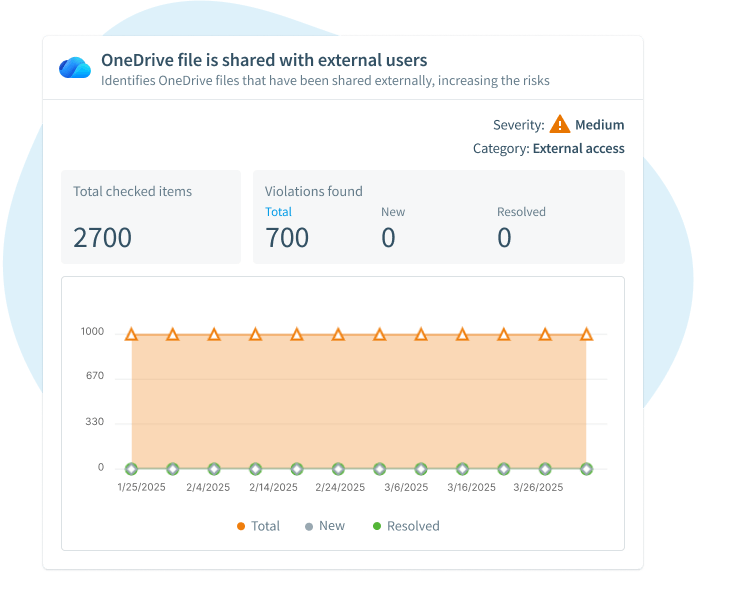Viewport: 734px width, 604px height.
Task: Toggle the Resolved series in chart legend
Action: (405, 526)
